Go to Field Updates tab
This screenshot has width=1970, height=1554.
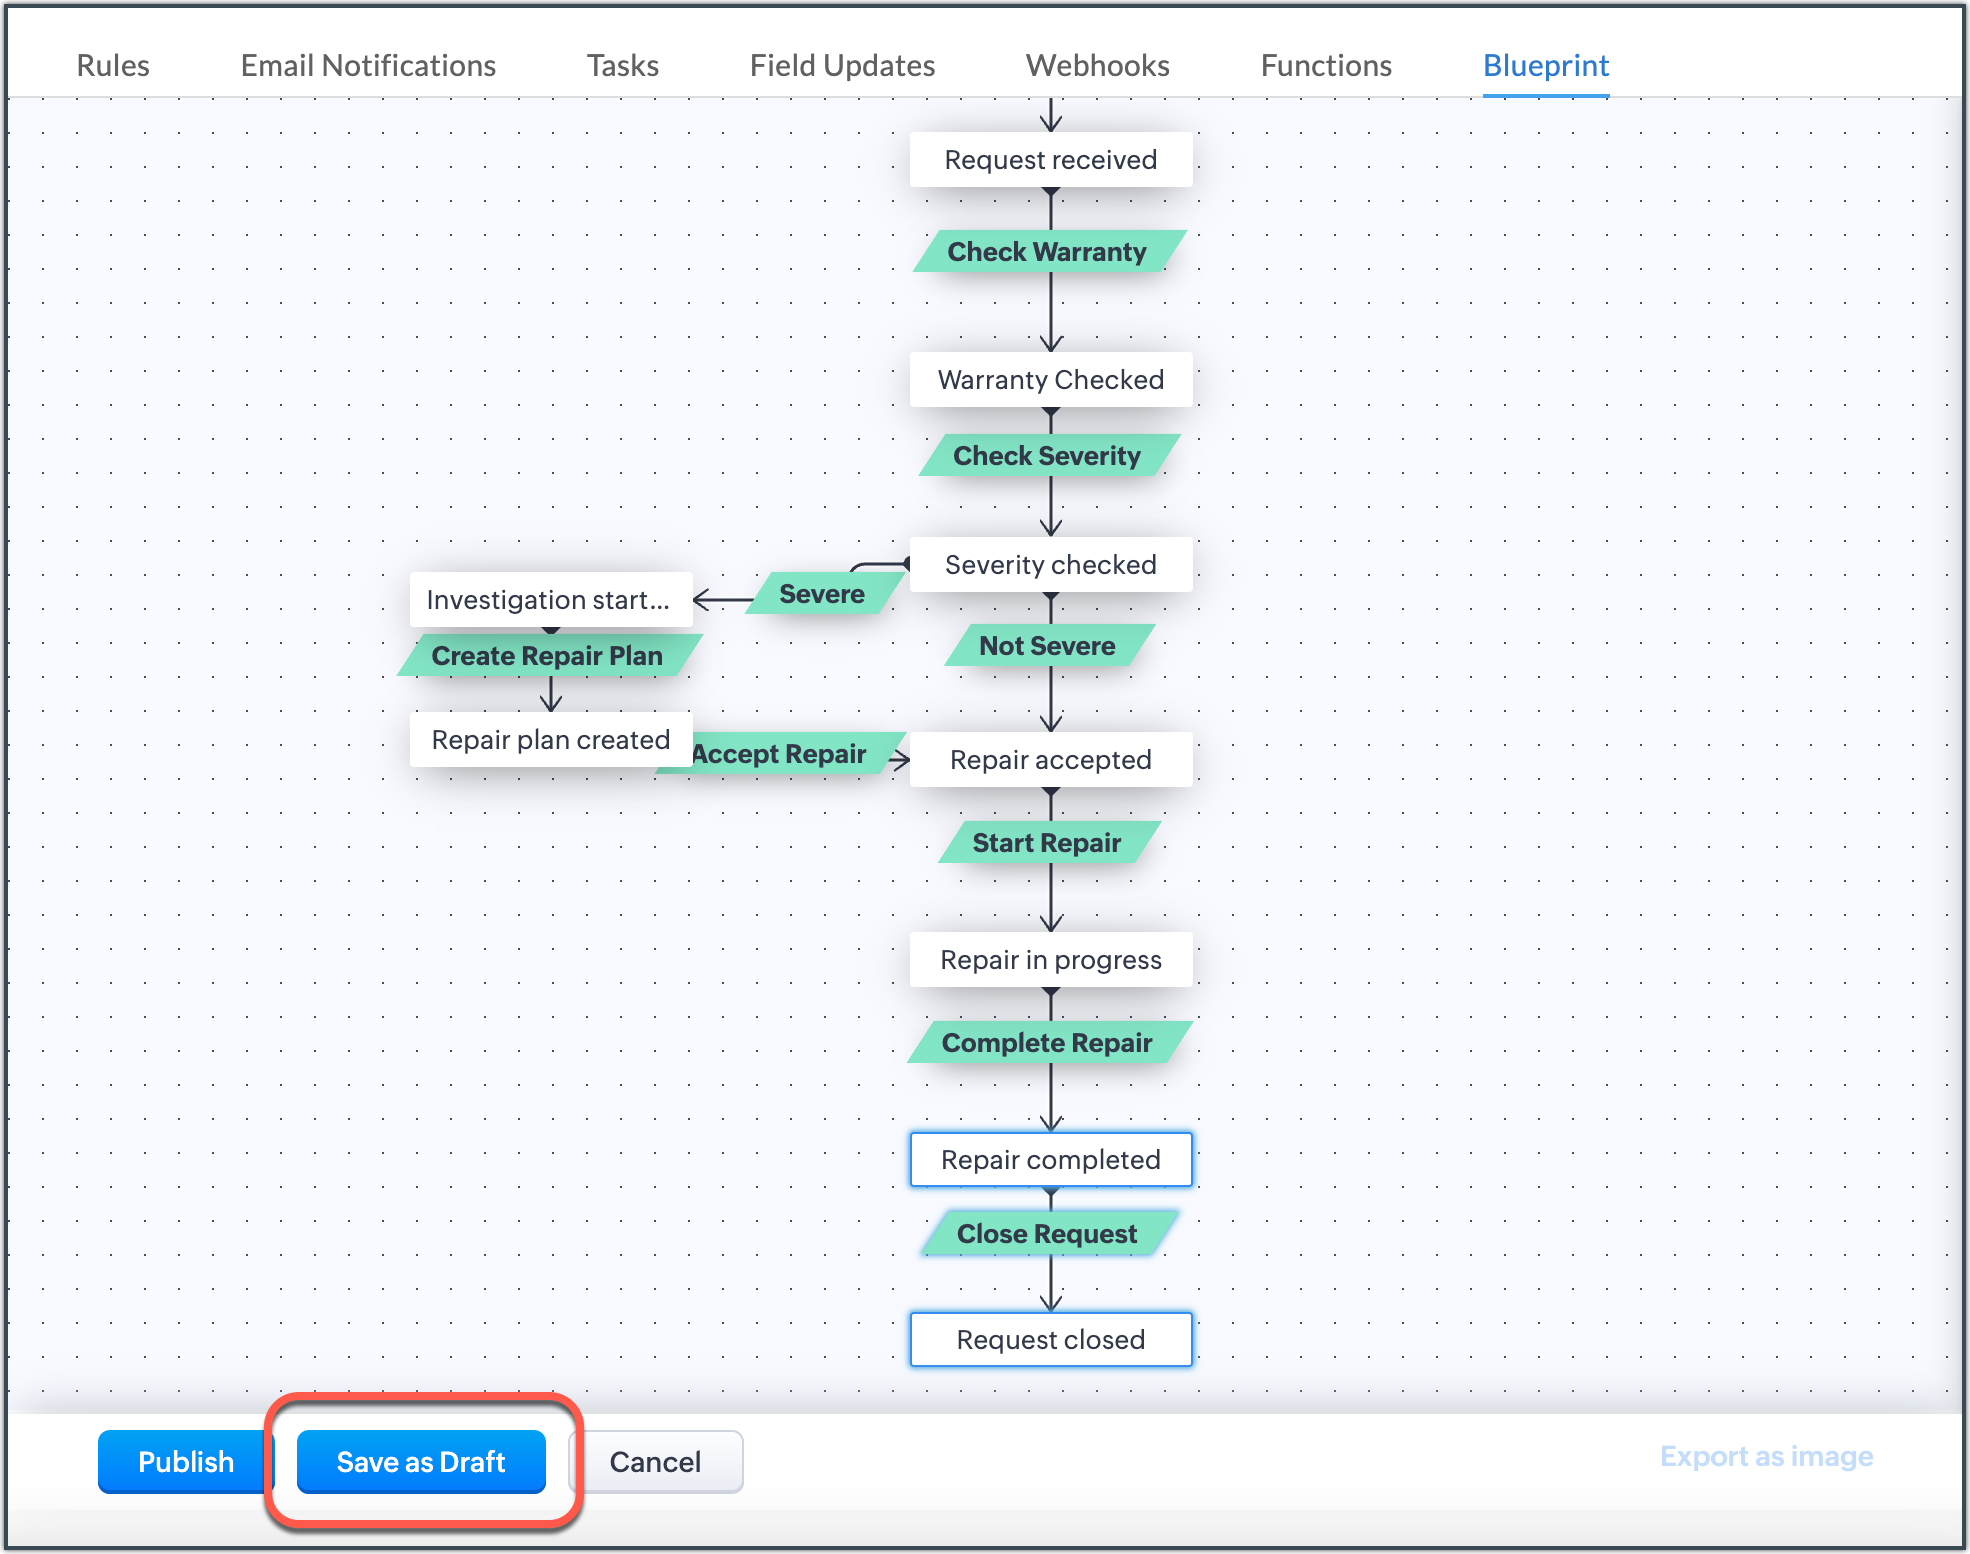[842, 66]
